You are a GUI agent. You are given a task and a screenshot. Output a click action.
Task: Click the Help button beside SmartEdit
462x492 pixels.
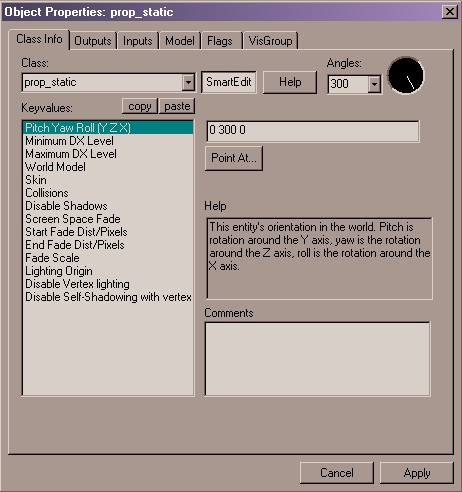290,82
